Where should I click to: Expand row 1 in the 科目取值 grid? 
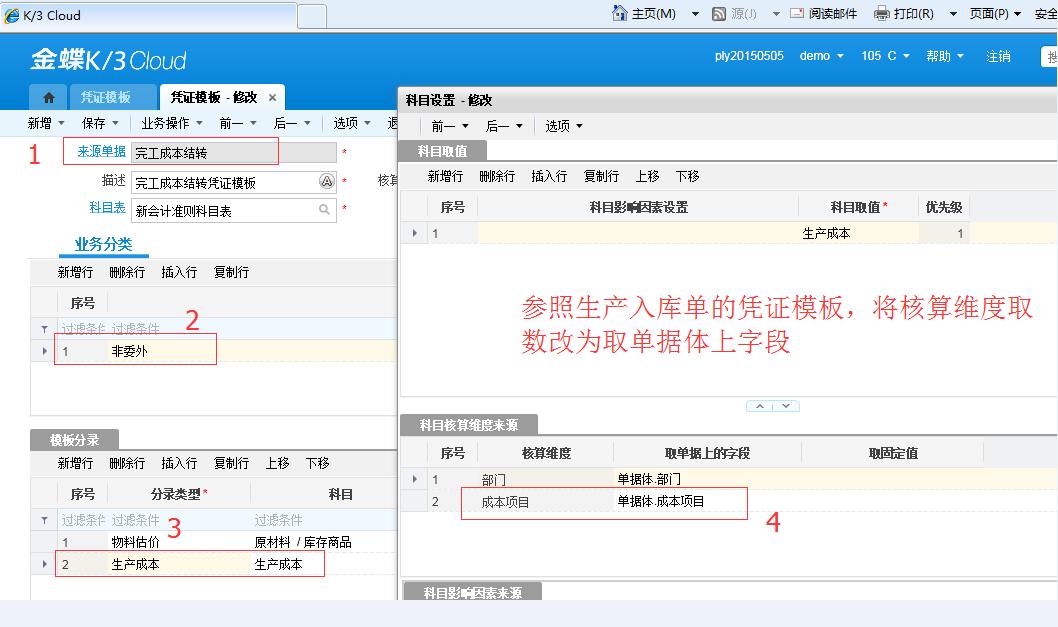coord(415,231)
